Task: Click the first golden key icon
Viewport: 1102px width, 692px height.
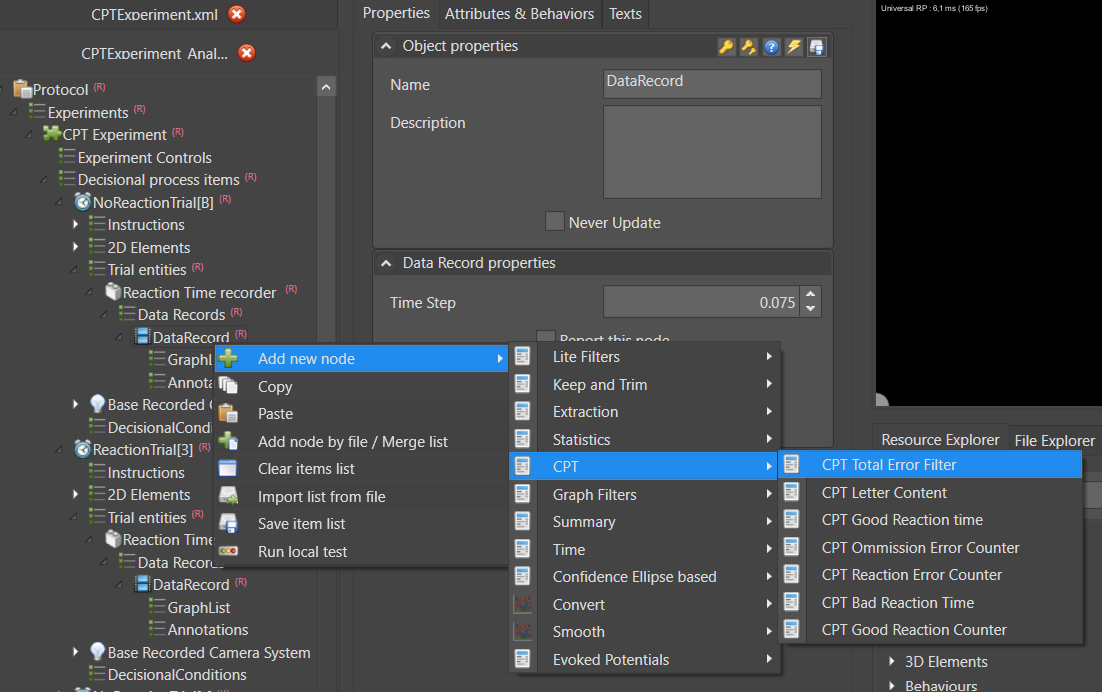Action: (726, 47)
